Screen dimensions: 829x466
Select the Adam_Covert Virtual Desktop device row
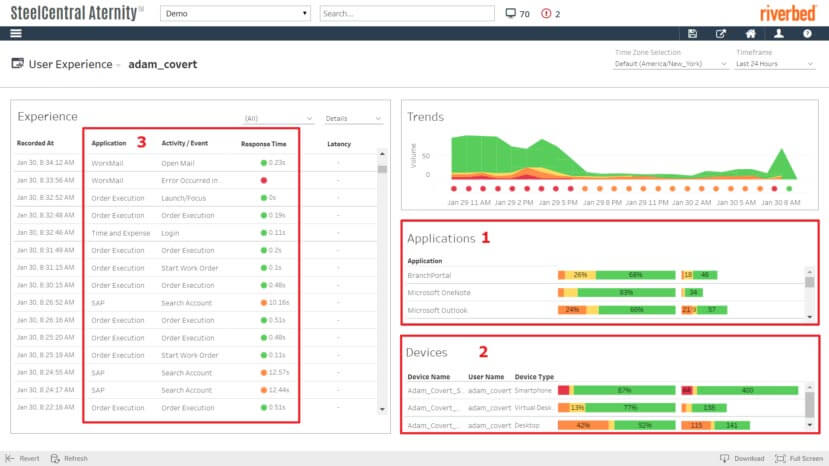[605, 408]
